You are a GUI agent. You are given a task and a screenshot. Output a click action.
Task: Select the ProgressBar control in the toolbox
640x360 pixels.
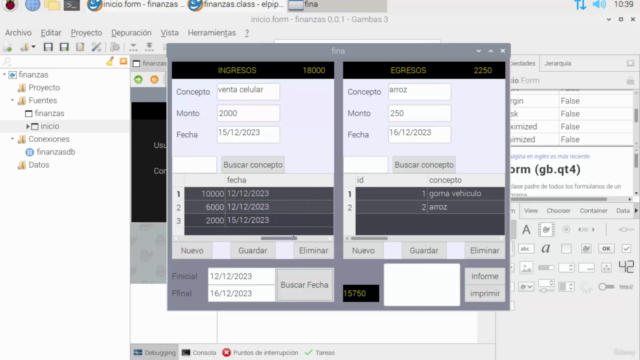point(546,268)
